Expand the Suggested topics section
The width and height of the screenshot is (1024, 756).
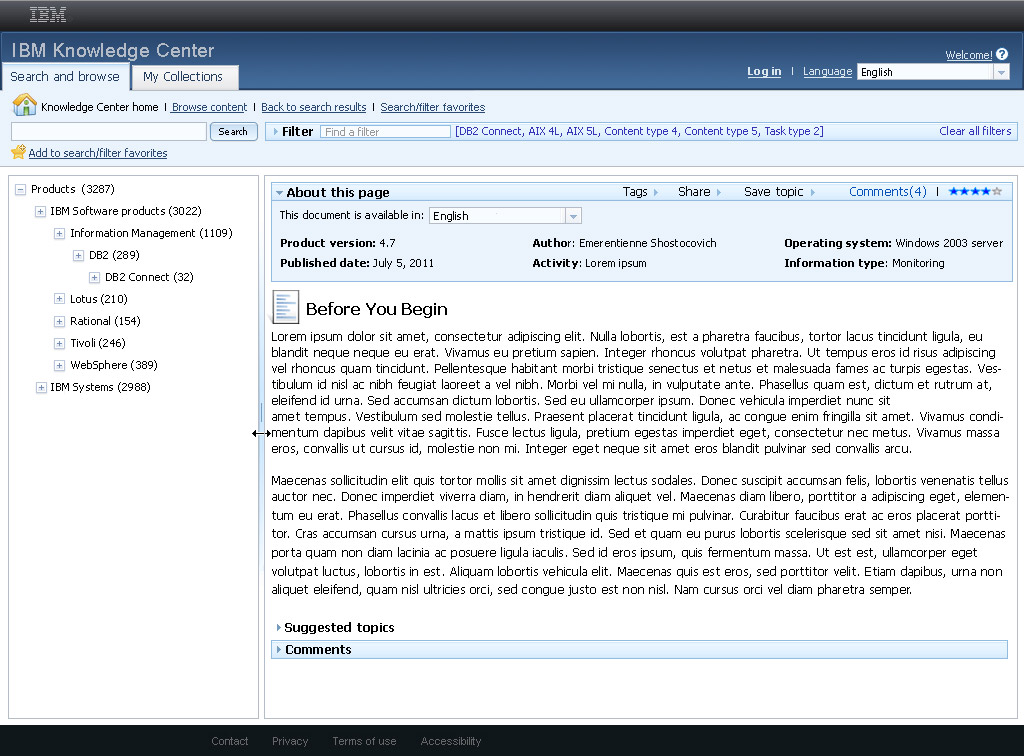coord(279,628)
